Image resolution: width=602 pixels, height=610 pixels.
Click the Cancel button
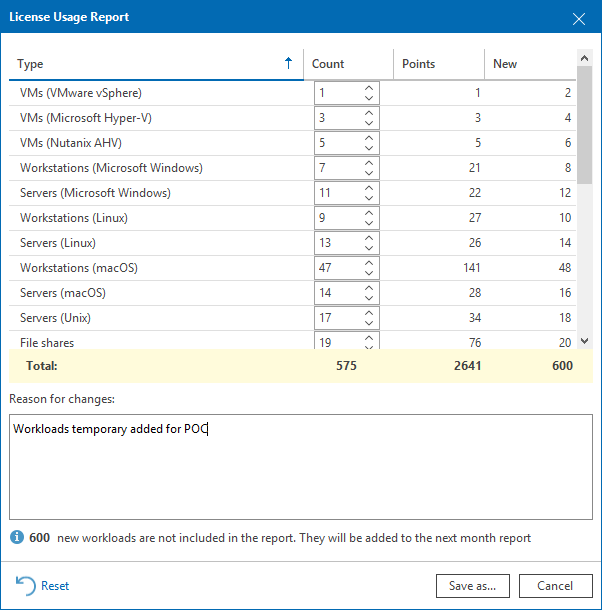click(x=555, y=586)
